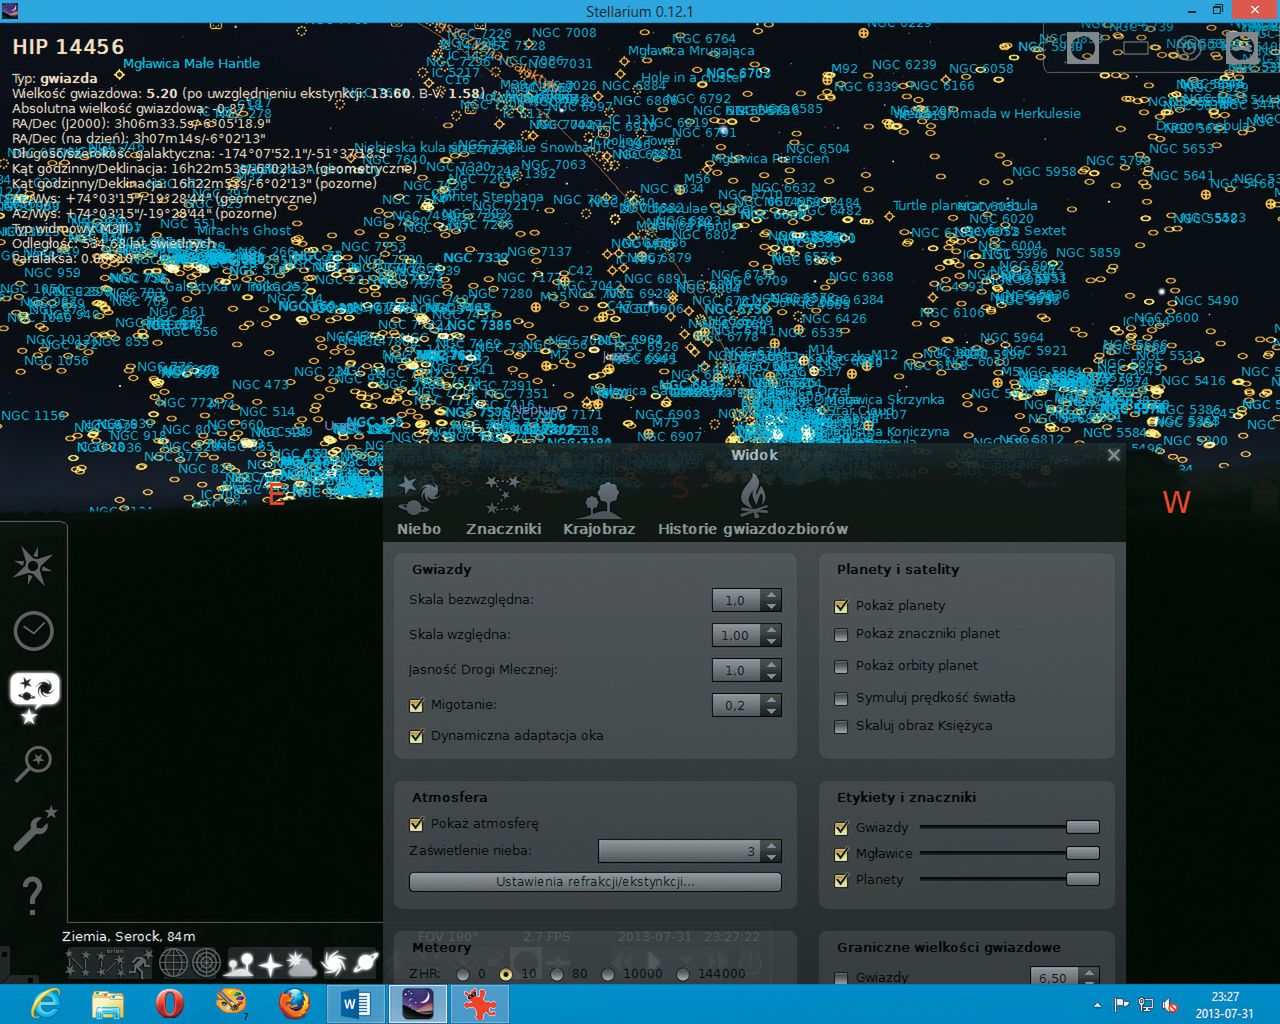
Task: Switch to the Znaczniki tab
Action: (503, 506)
